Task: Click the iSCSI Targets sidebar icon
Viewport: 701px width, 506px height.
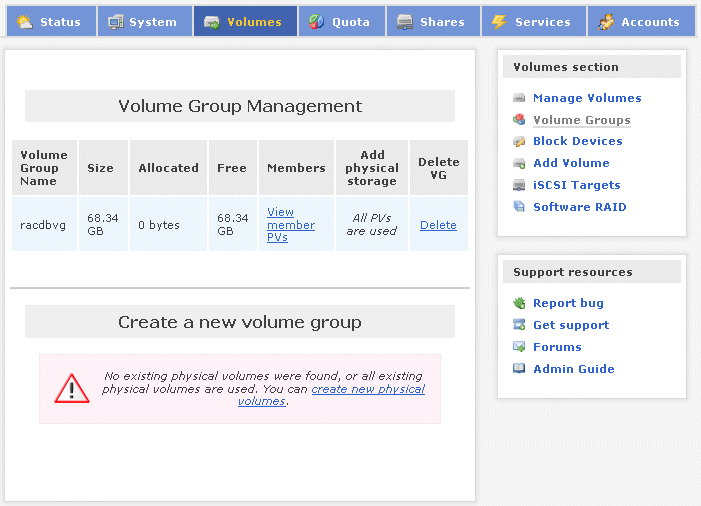Action: [519, 185]
